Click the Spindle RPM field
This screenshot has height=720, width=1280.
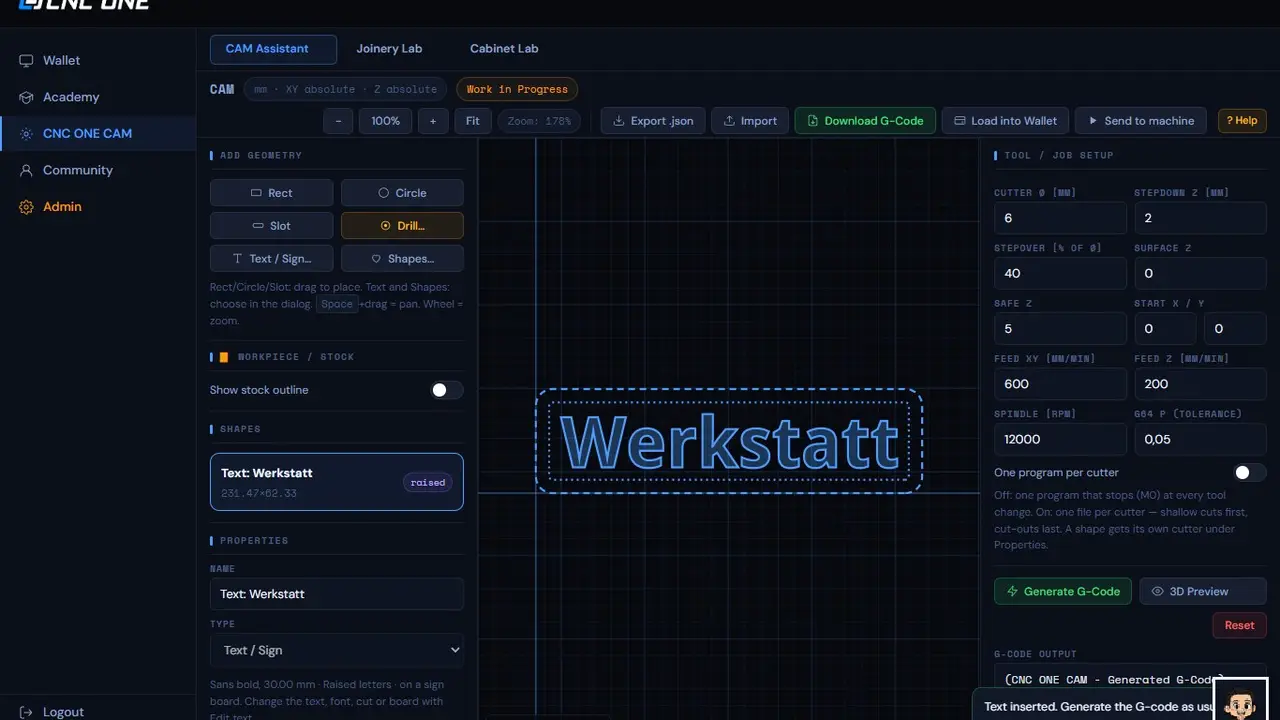pyautogui.click(x=1060, y=439)
